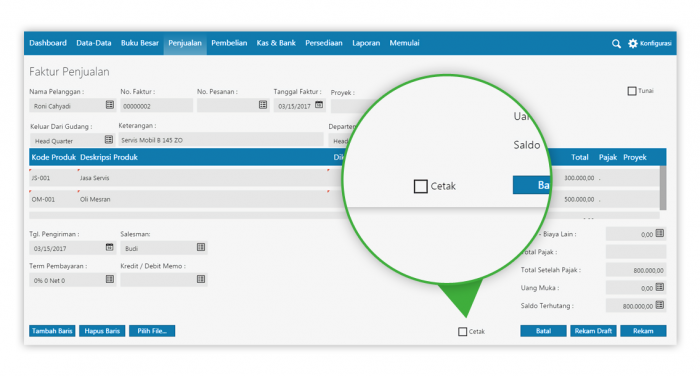
Task: Click the Rekam Draft button
Action: 593,331
